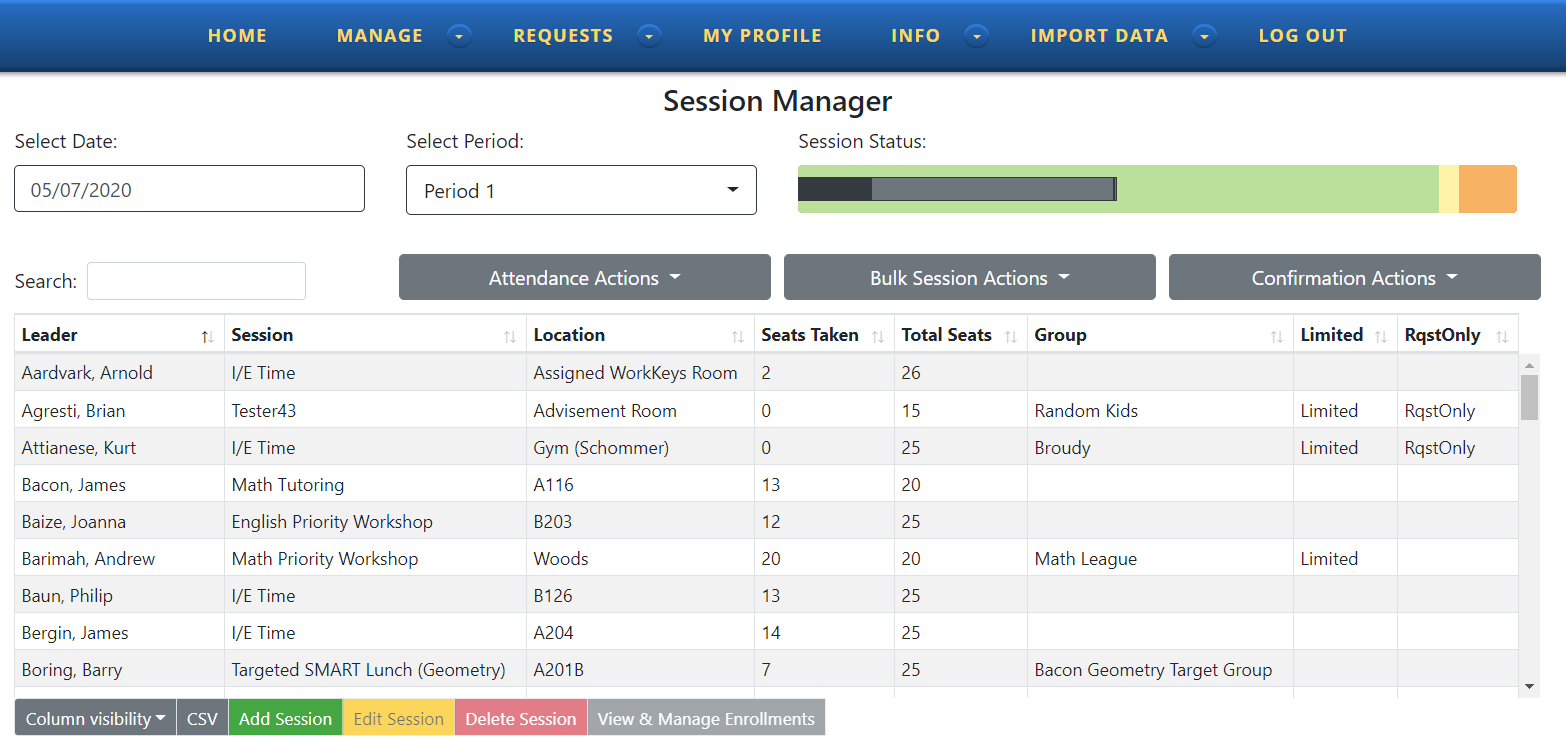Image resolution: width=1566 pixels, height=749 pixels.
Task: Open the Manage menu arrow icon
Action: pos(459,36)
